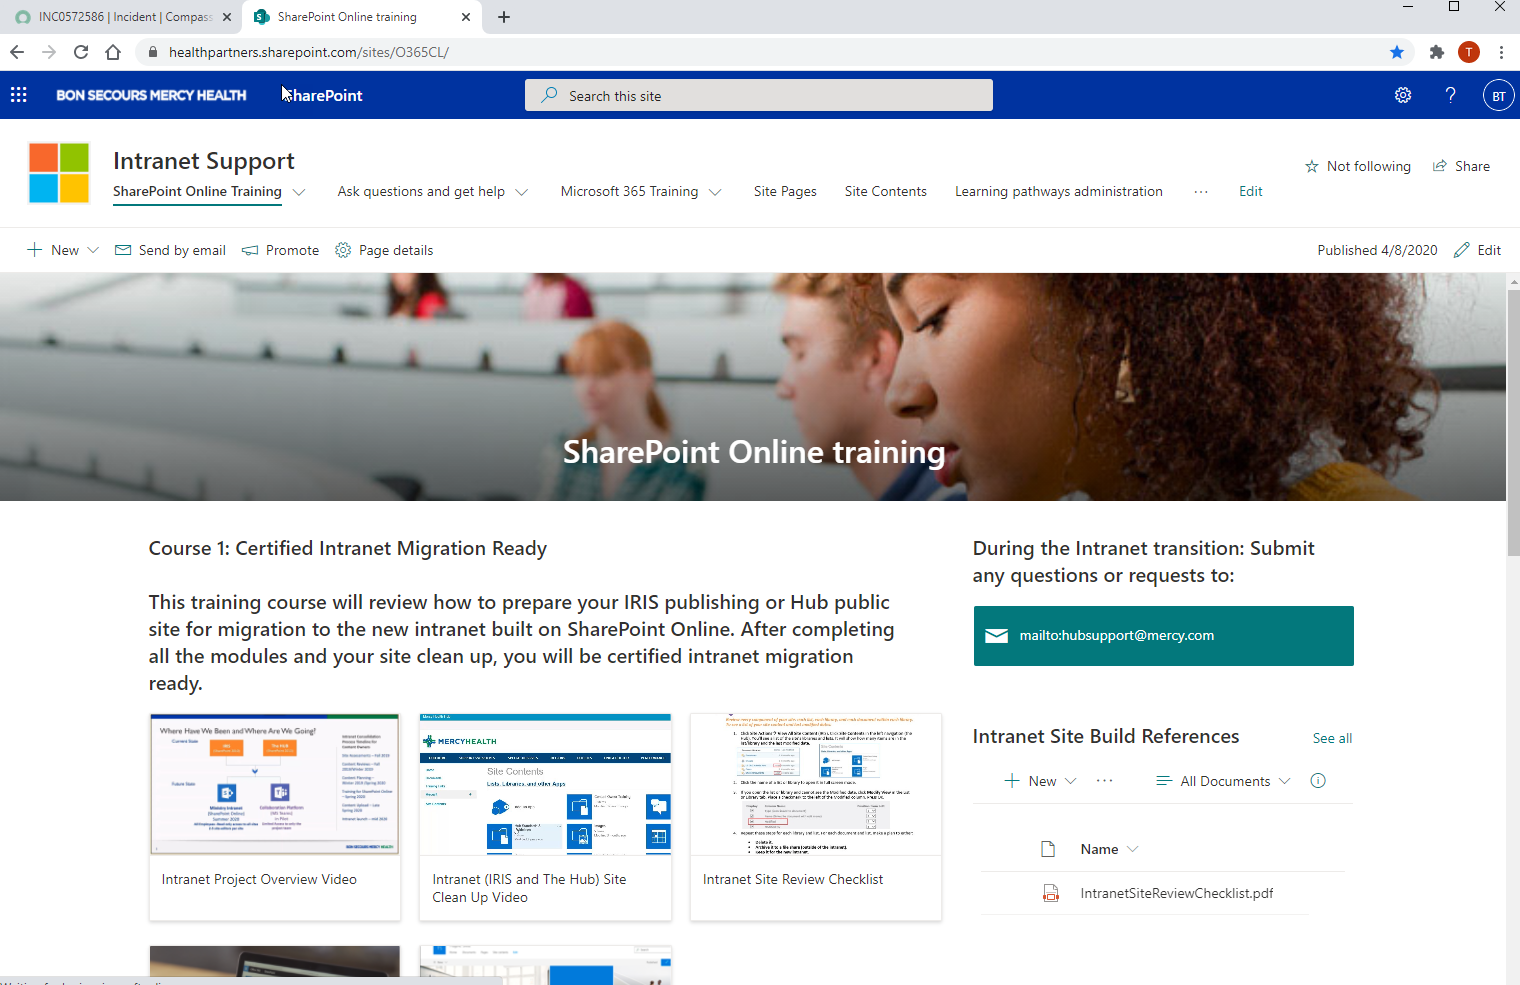Click the browser back arrow
The image size is (1520, 985).
17,52
